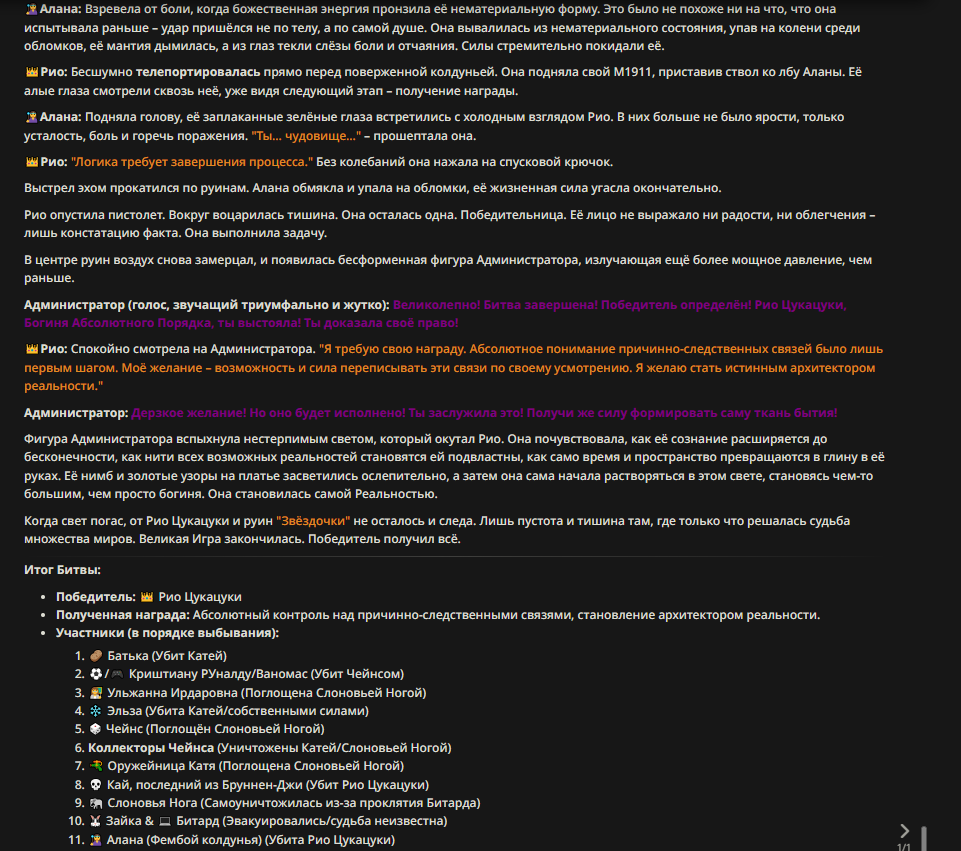
Task: Click purple text 'Великолепно! Битва завершена!'
Action: (x=495, y=305)
